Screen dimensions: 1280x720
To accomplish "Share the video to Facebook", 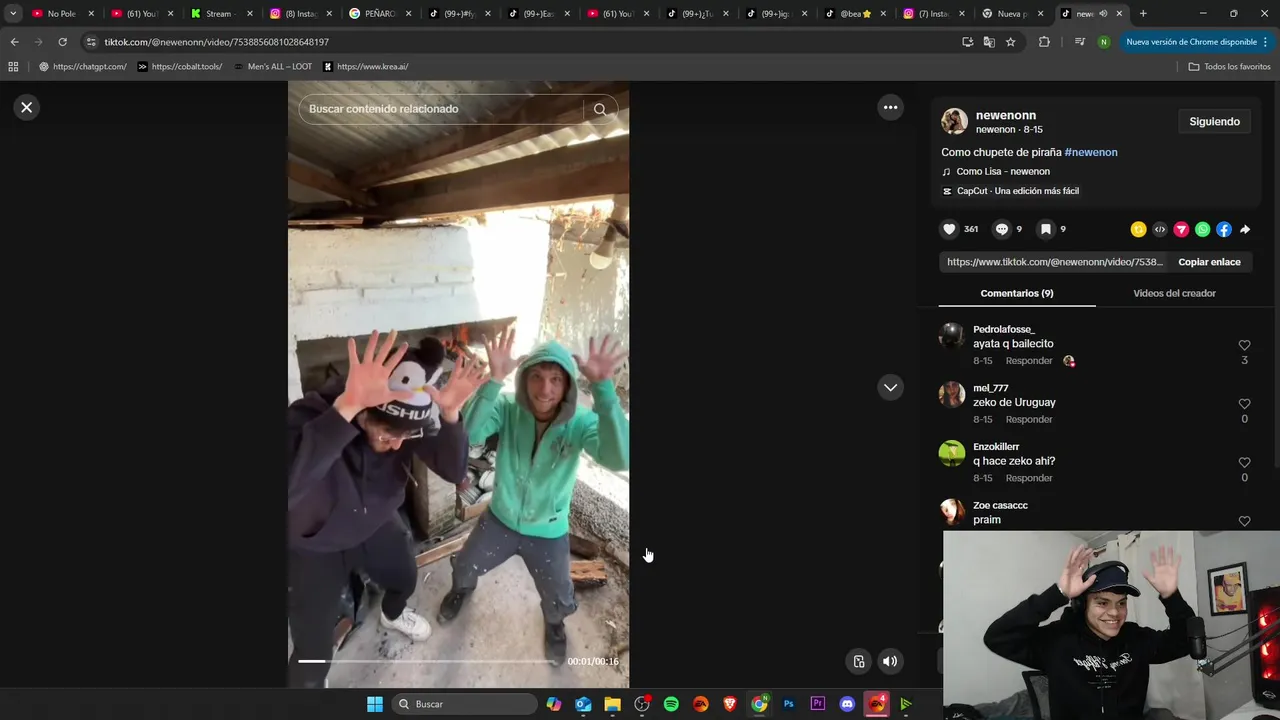I will [1224, 229].
